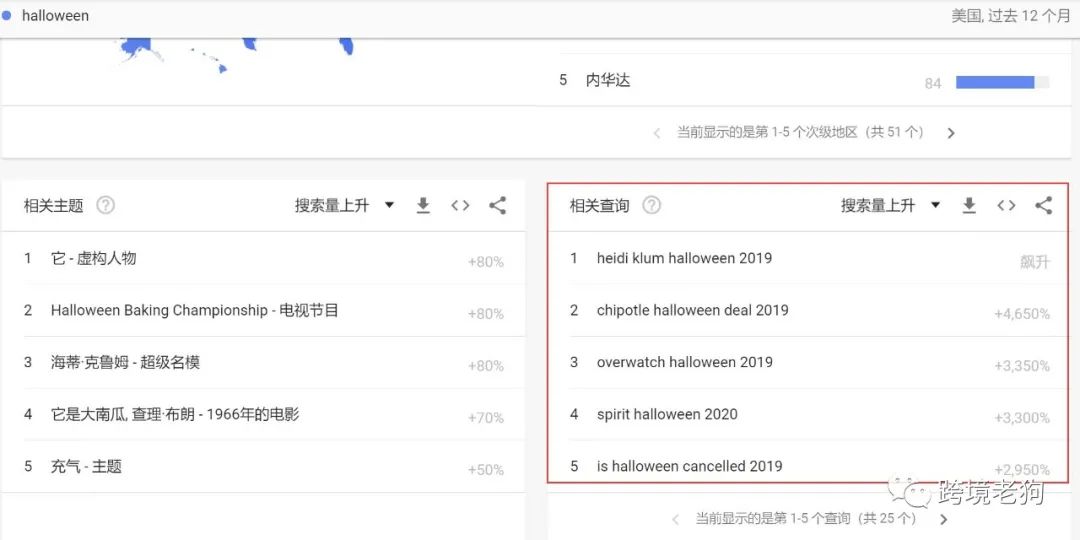Click the halloween search term label

tap(55, 16)
